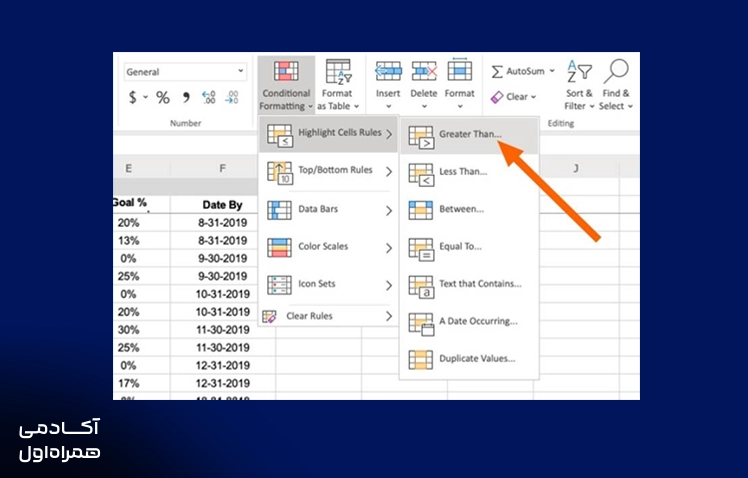
Task: Click the Color Scales icon
Action: click(279, 248)
